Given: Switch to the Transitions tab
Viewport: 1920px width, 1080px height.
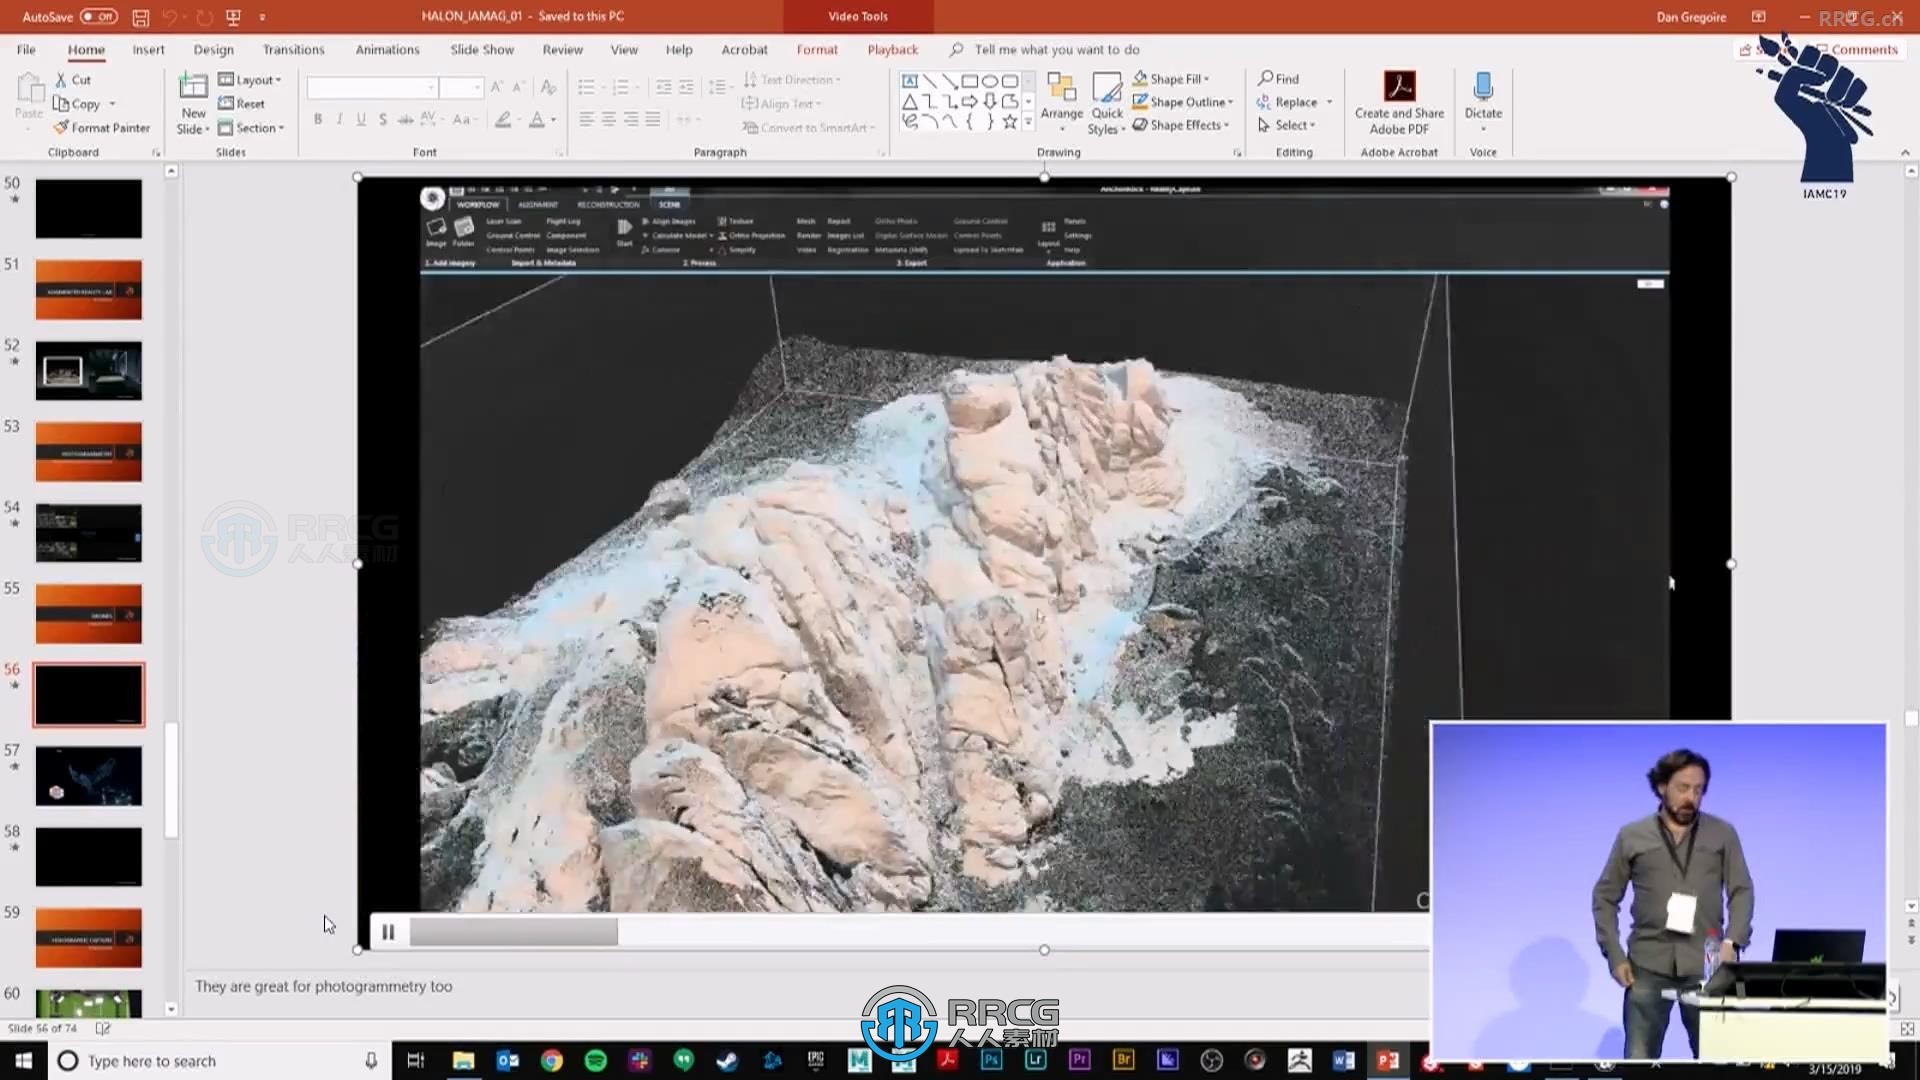Looking at the screenshot, I should pyautogui.click(x=293, y=49).
